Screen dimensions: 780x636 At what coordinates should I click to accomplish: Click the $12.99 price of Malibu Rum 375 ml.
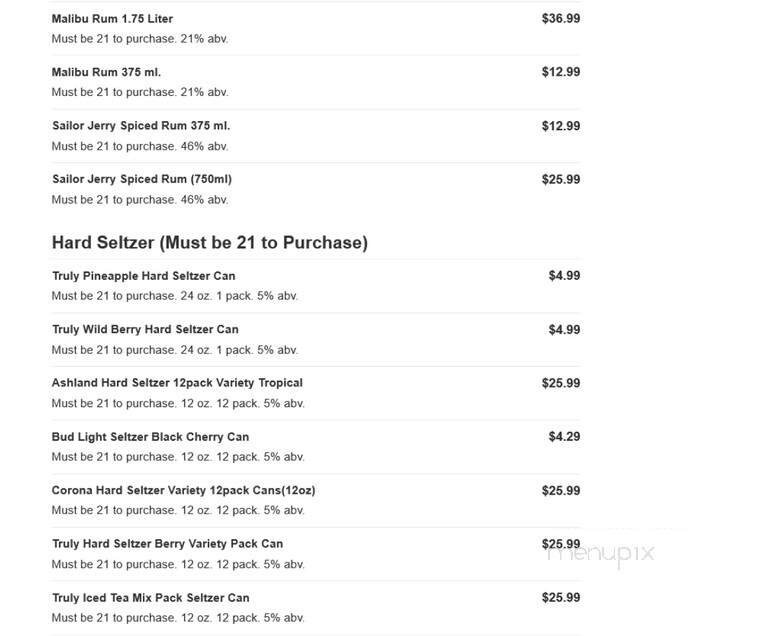(560, 72)
